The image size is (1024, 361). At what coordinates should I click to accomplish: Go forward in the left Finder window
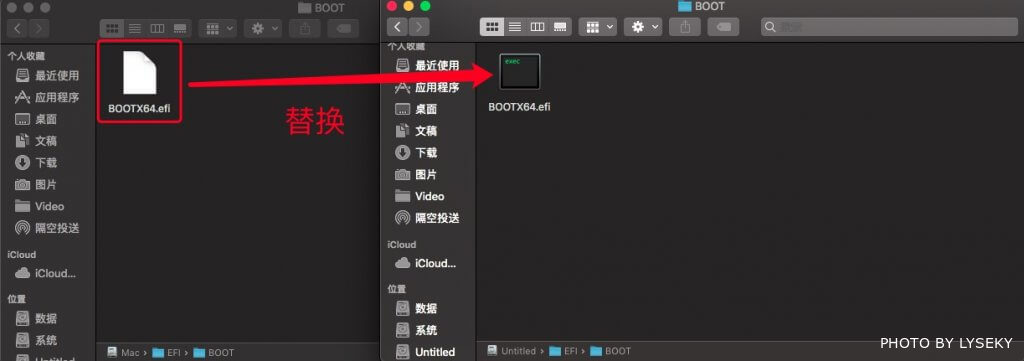pyautogui.click(x=39, y=28)
